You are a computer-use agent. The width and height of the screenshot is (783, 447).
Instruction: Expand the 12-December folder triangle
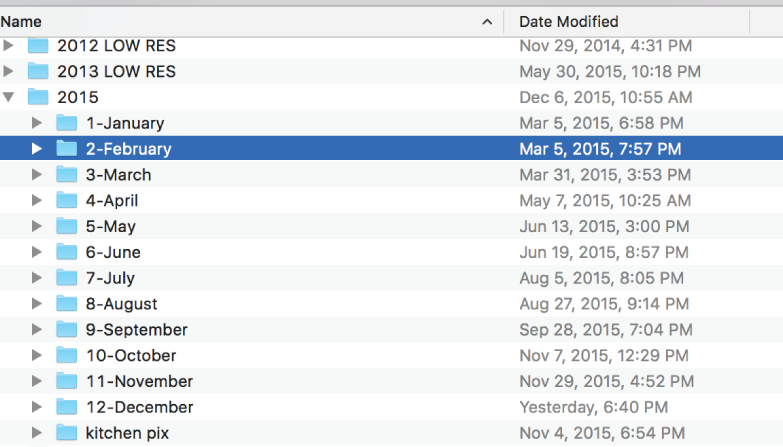[x=36, y=407]
